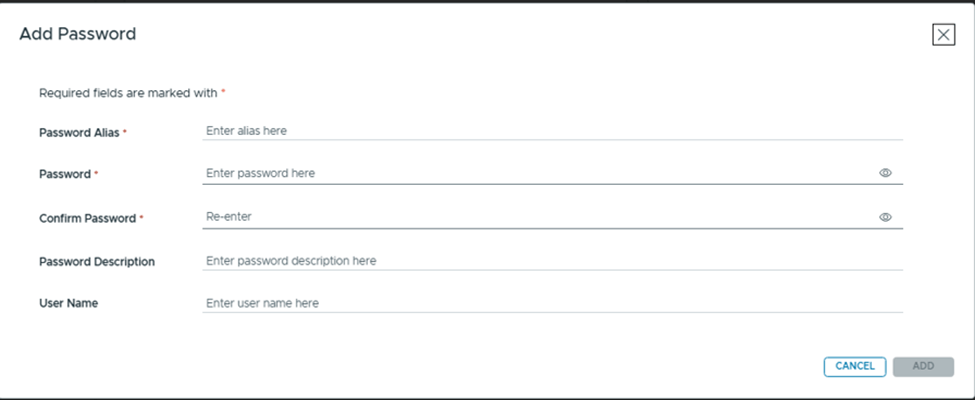Screen dimensions: 975x400
Task: Click the Password Description label
Action: pyautogui.click(x=97, y=262)
